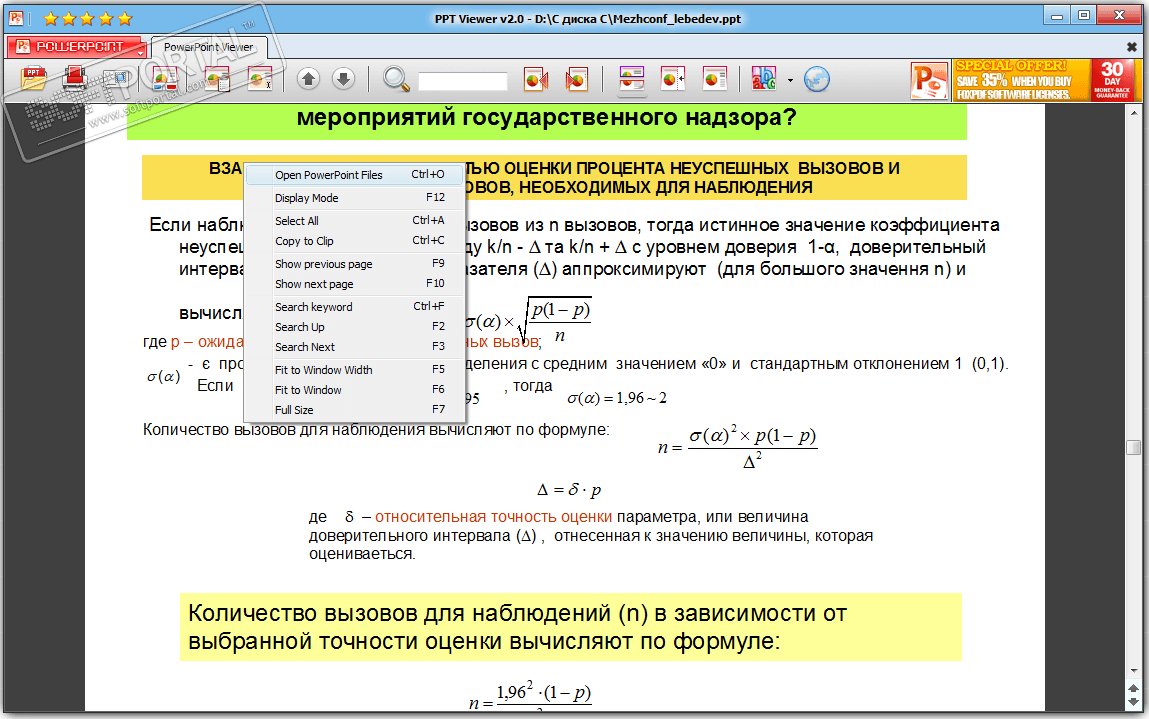Screen dimensions: 1149x719
Task: Click the fit to window icon
Action: (x=672, y=78)
